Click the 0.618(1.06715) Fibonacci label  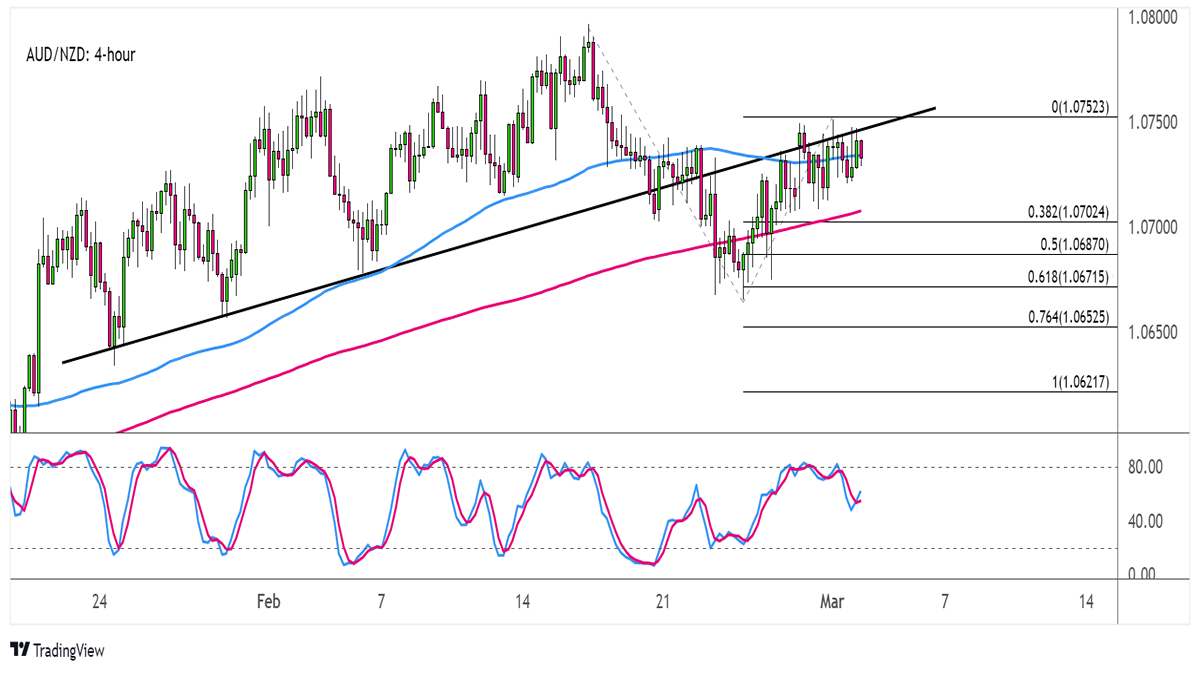[x=1068, y=276]
